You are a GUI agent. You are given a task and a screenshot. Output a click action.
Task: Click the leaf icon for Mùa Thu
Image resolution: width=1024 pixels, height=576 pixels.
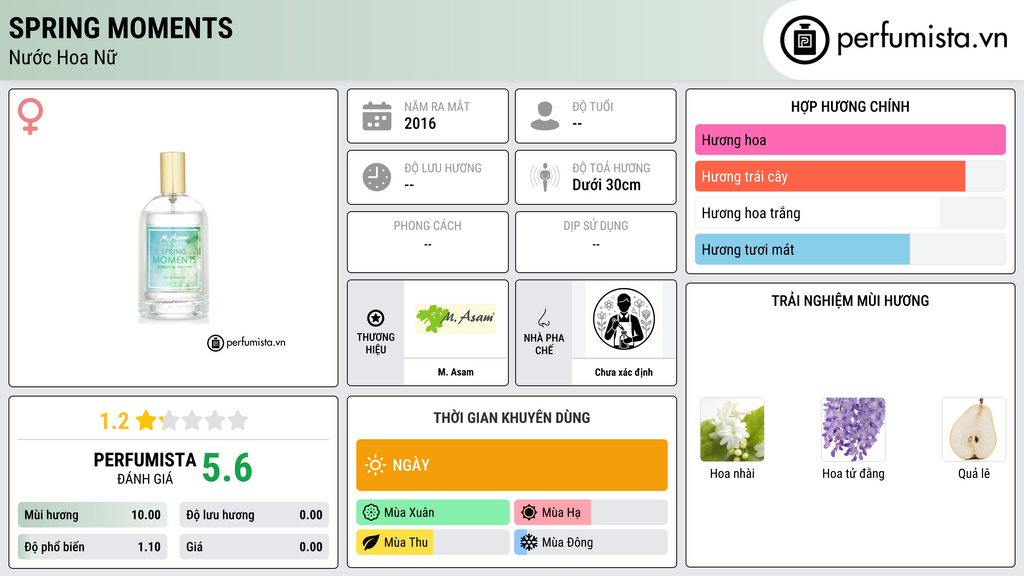[x=371, y=542]
